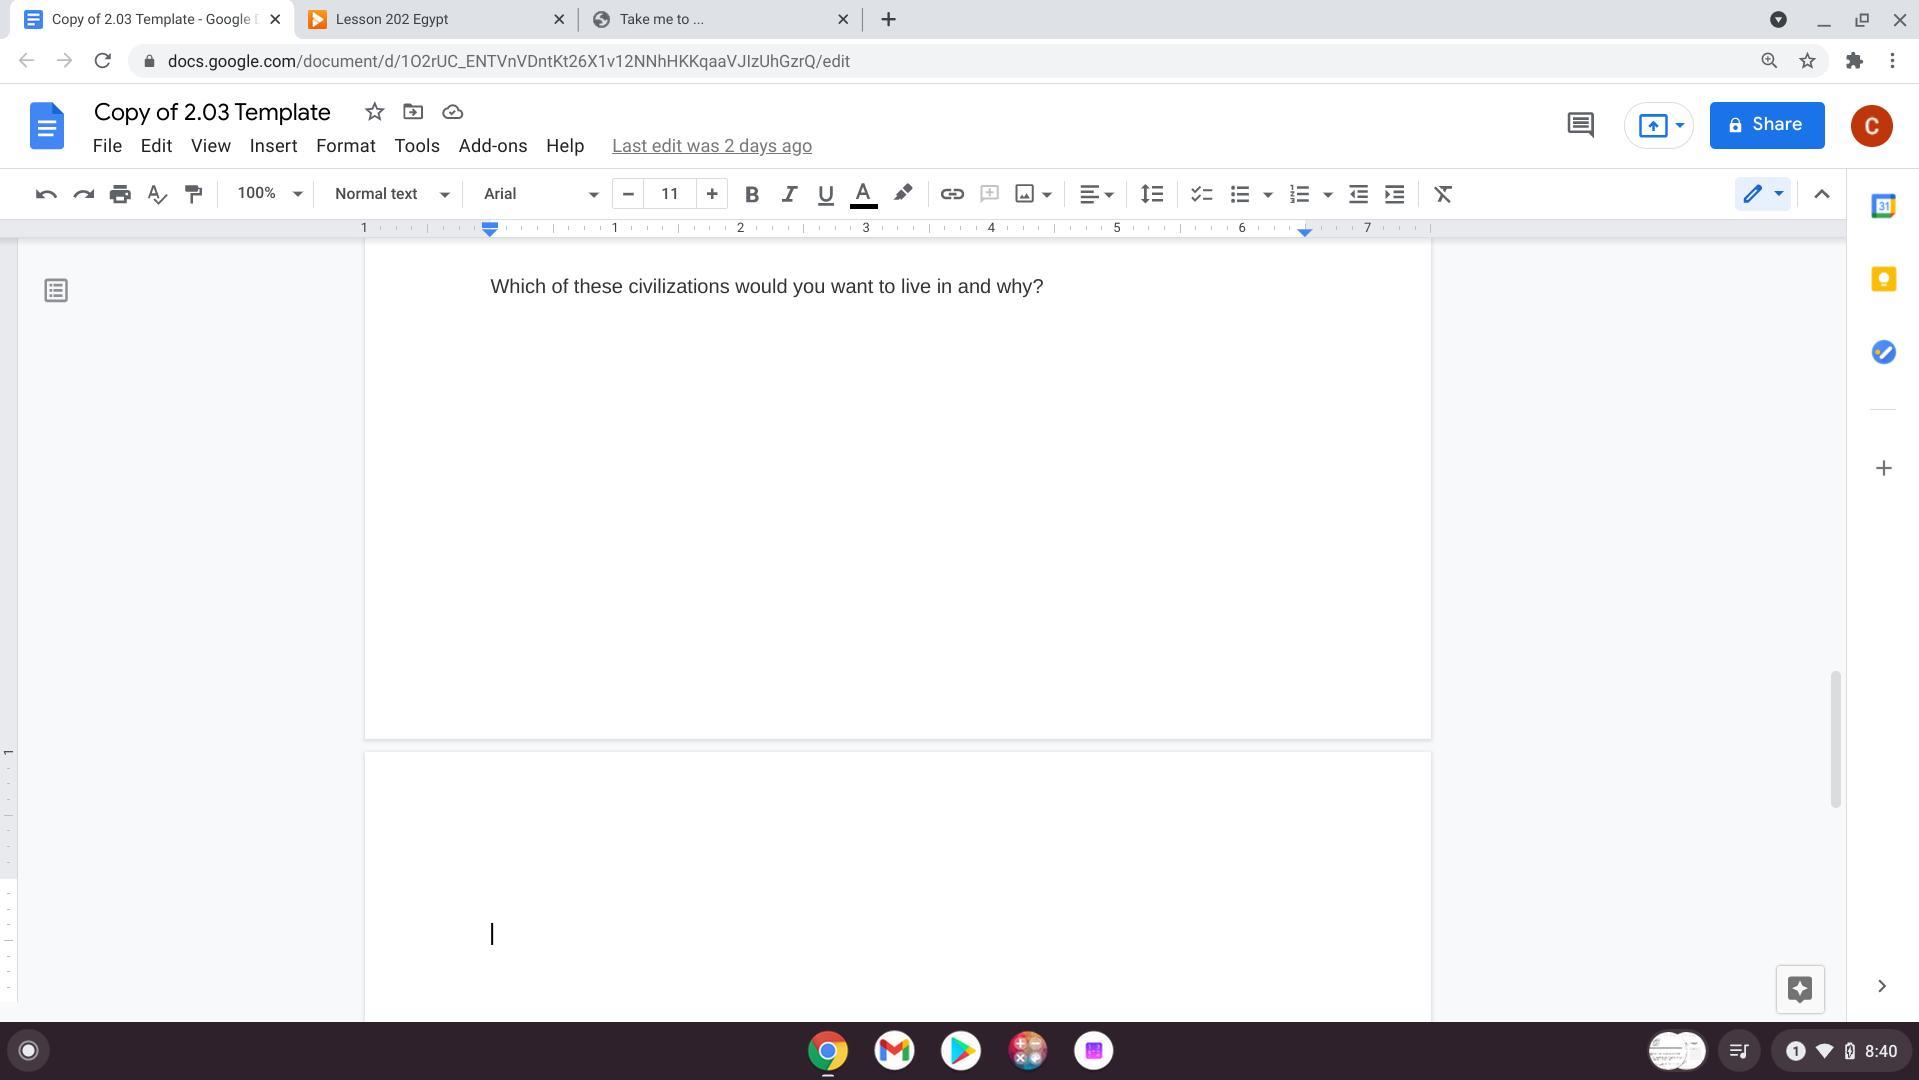The height and width of the screenshot is (1080, 1919).
Task: Open the Google Docs home logo
Action: coord(47,126)
